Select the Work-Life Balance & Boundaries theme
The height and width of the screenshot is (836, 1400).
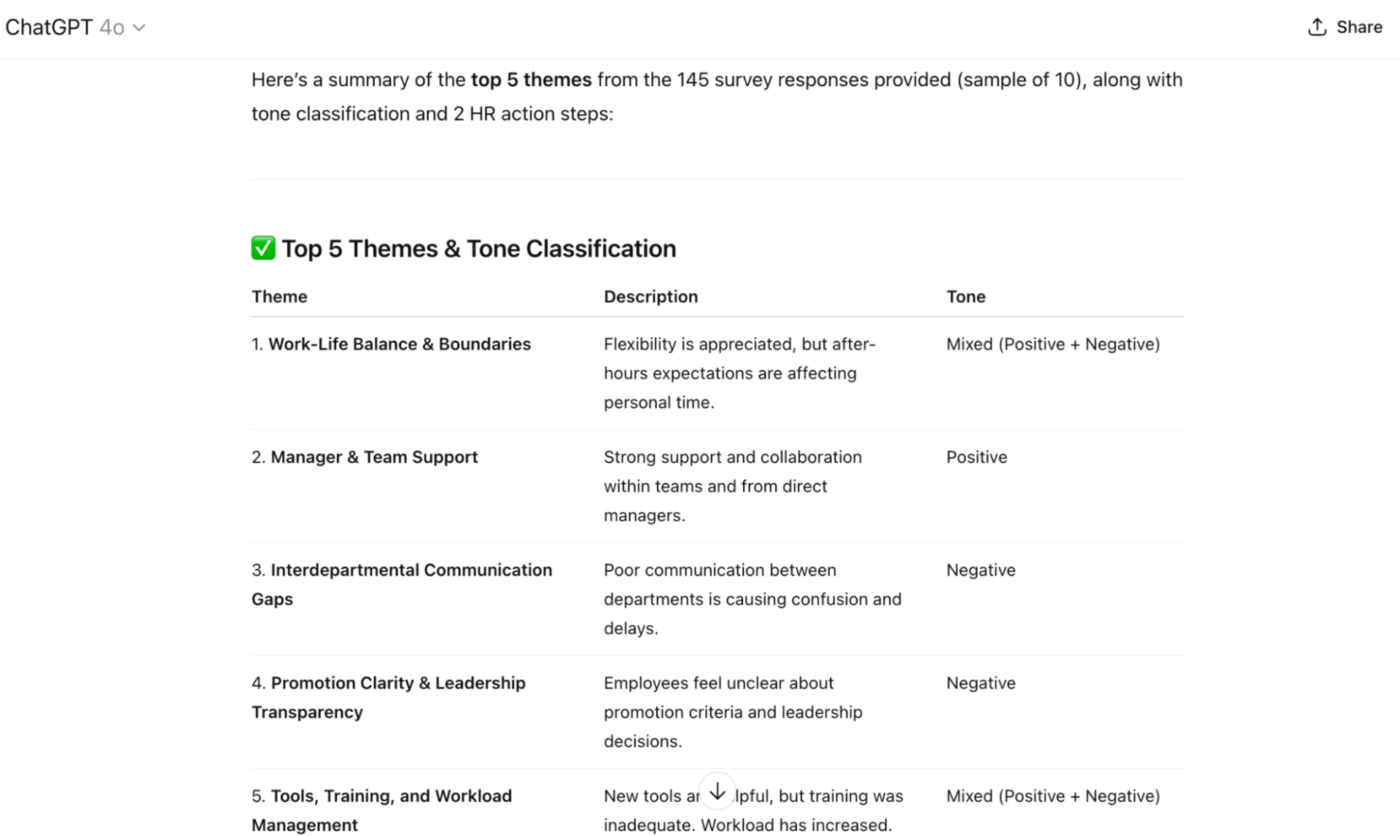(x=399, y=344)
